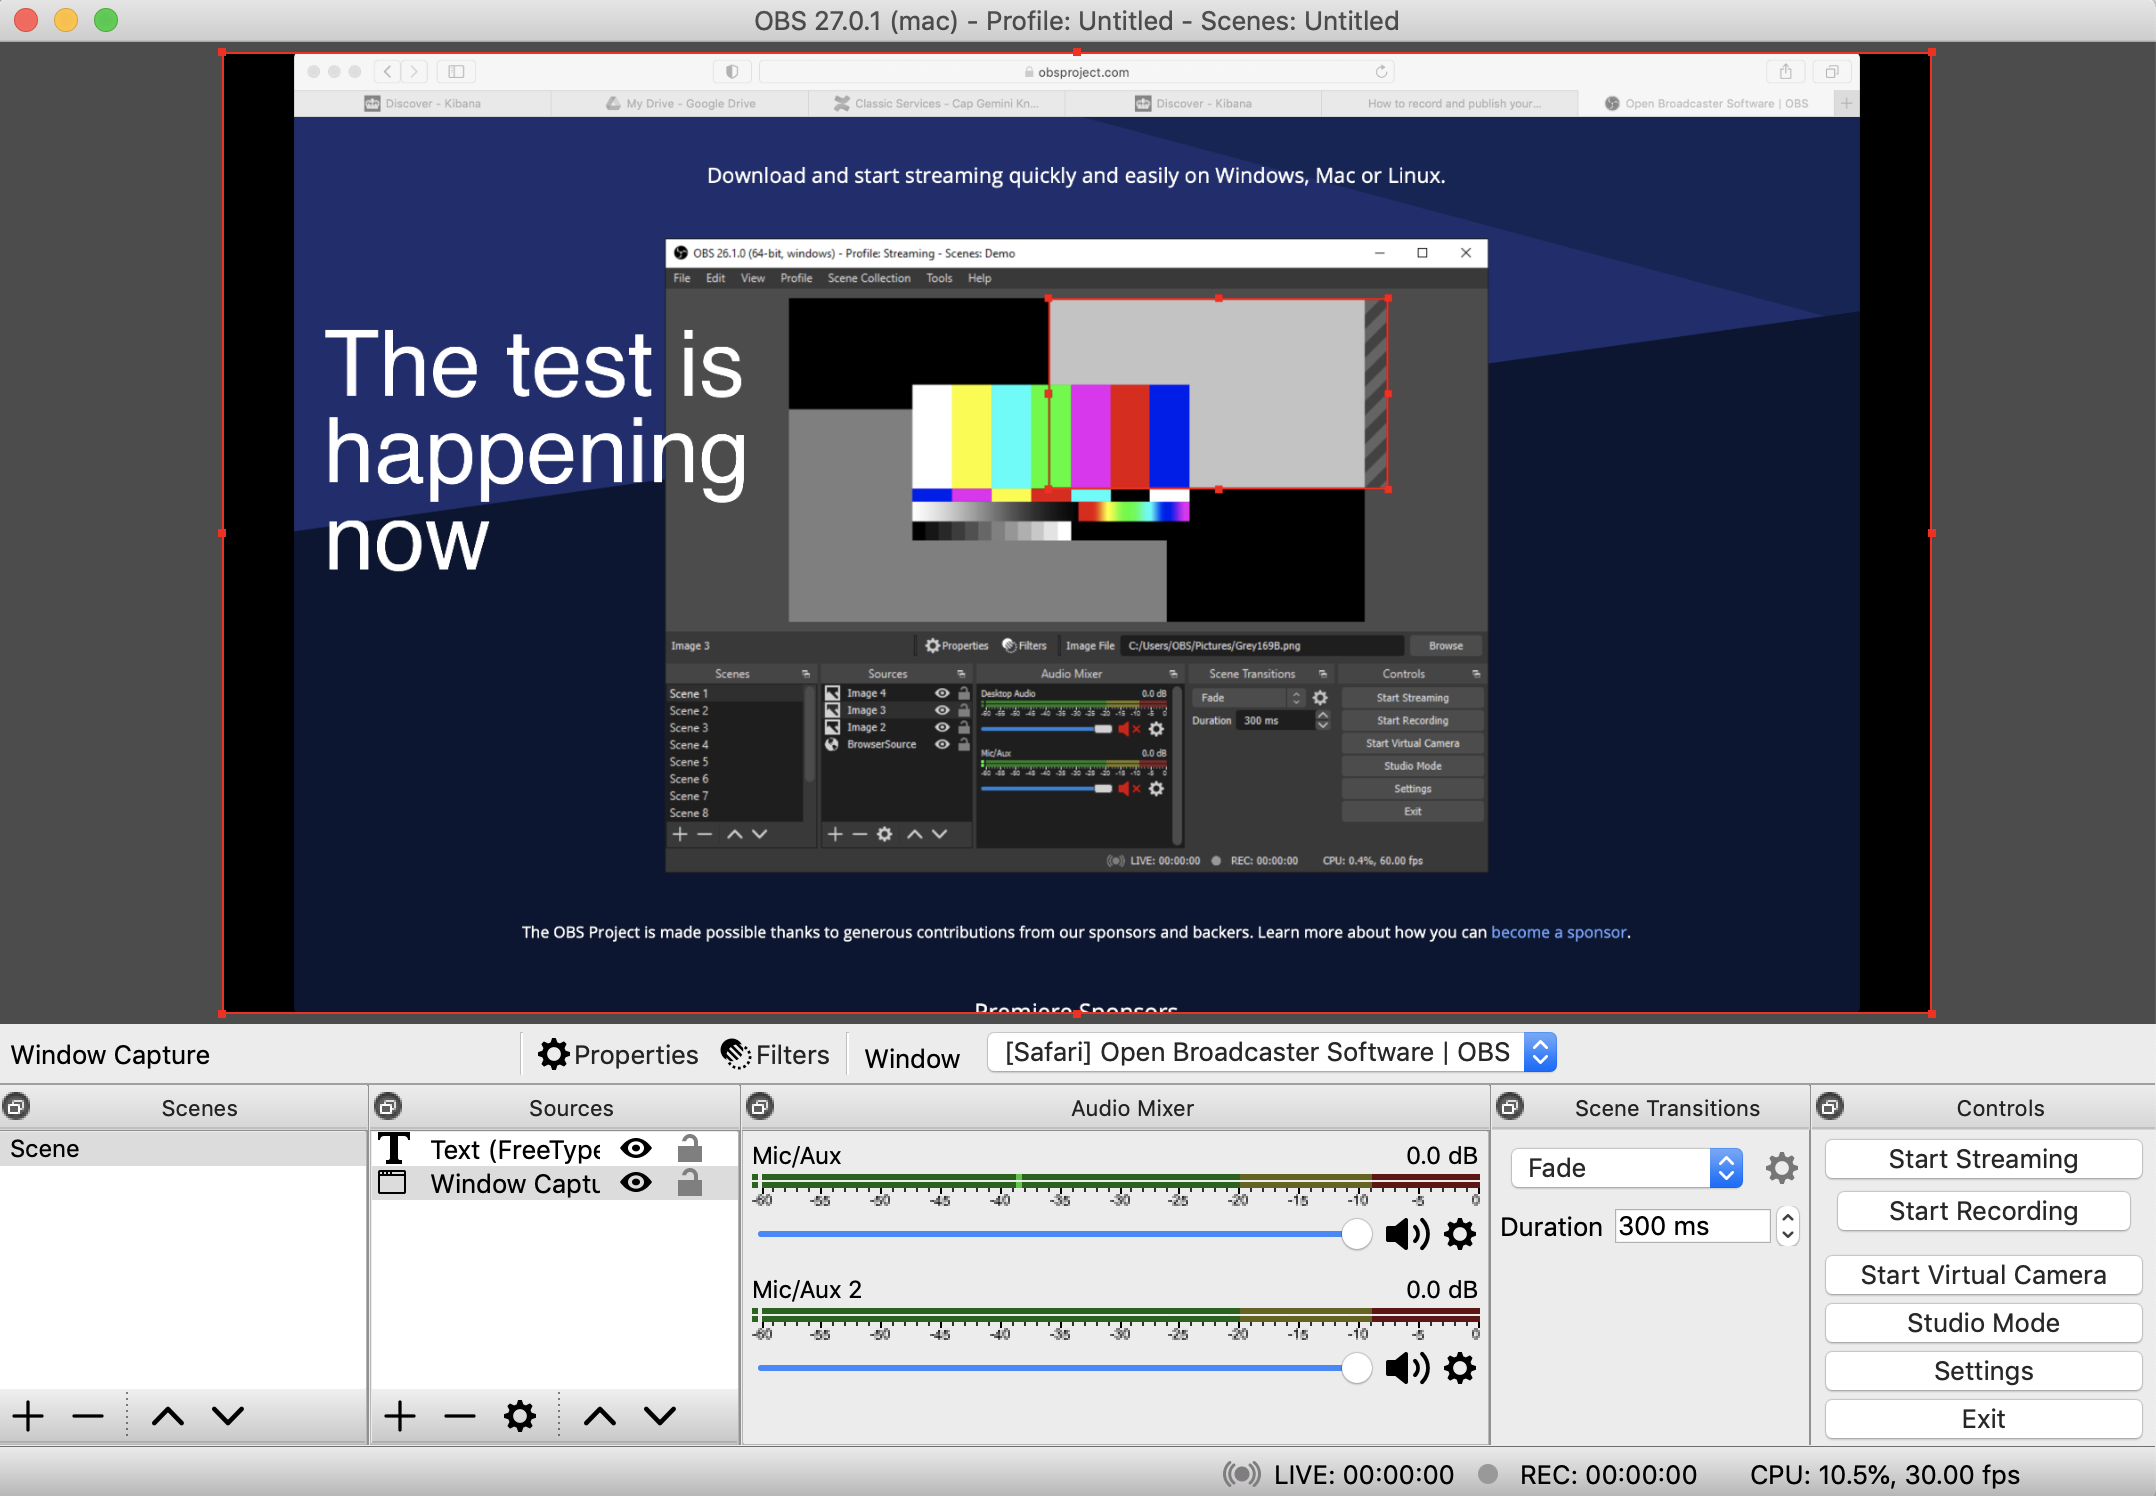Click Safari back arrow in captured preview
Screen dimensions: 2156x1496
pos(387,72)
